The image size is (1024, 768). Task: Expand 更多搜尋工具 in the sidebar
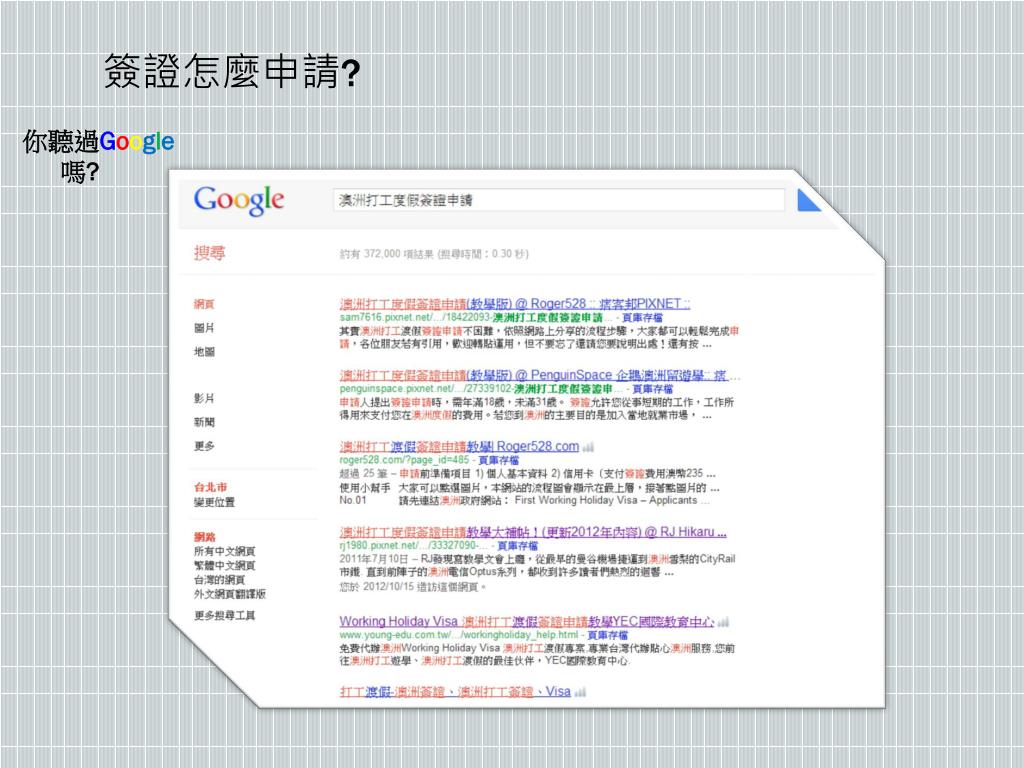pos(225,615)
